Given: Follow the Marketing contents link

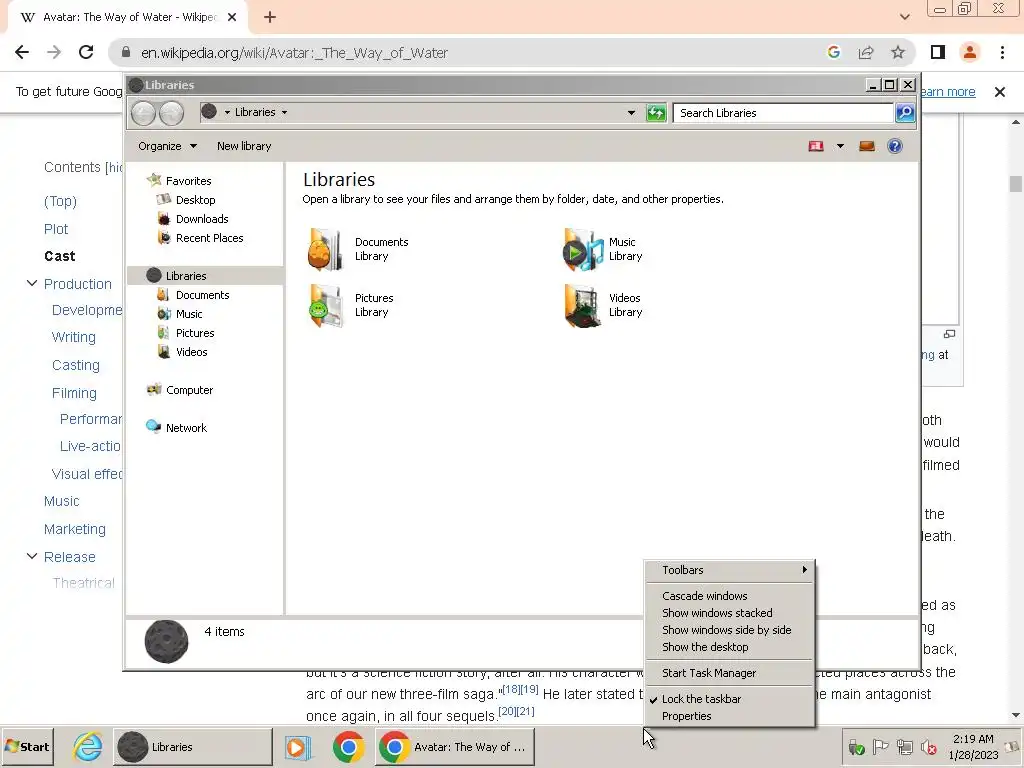Looking at the screenshot, I should (x=74, y=529).
